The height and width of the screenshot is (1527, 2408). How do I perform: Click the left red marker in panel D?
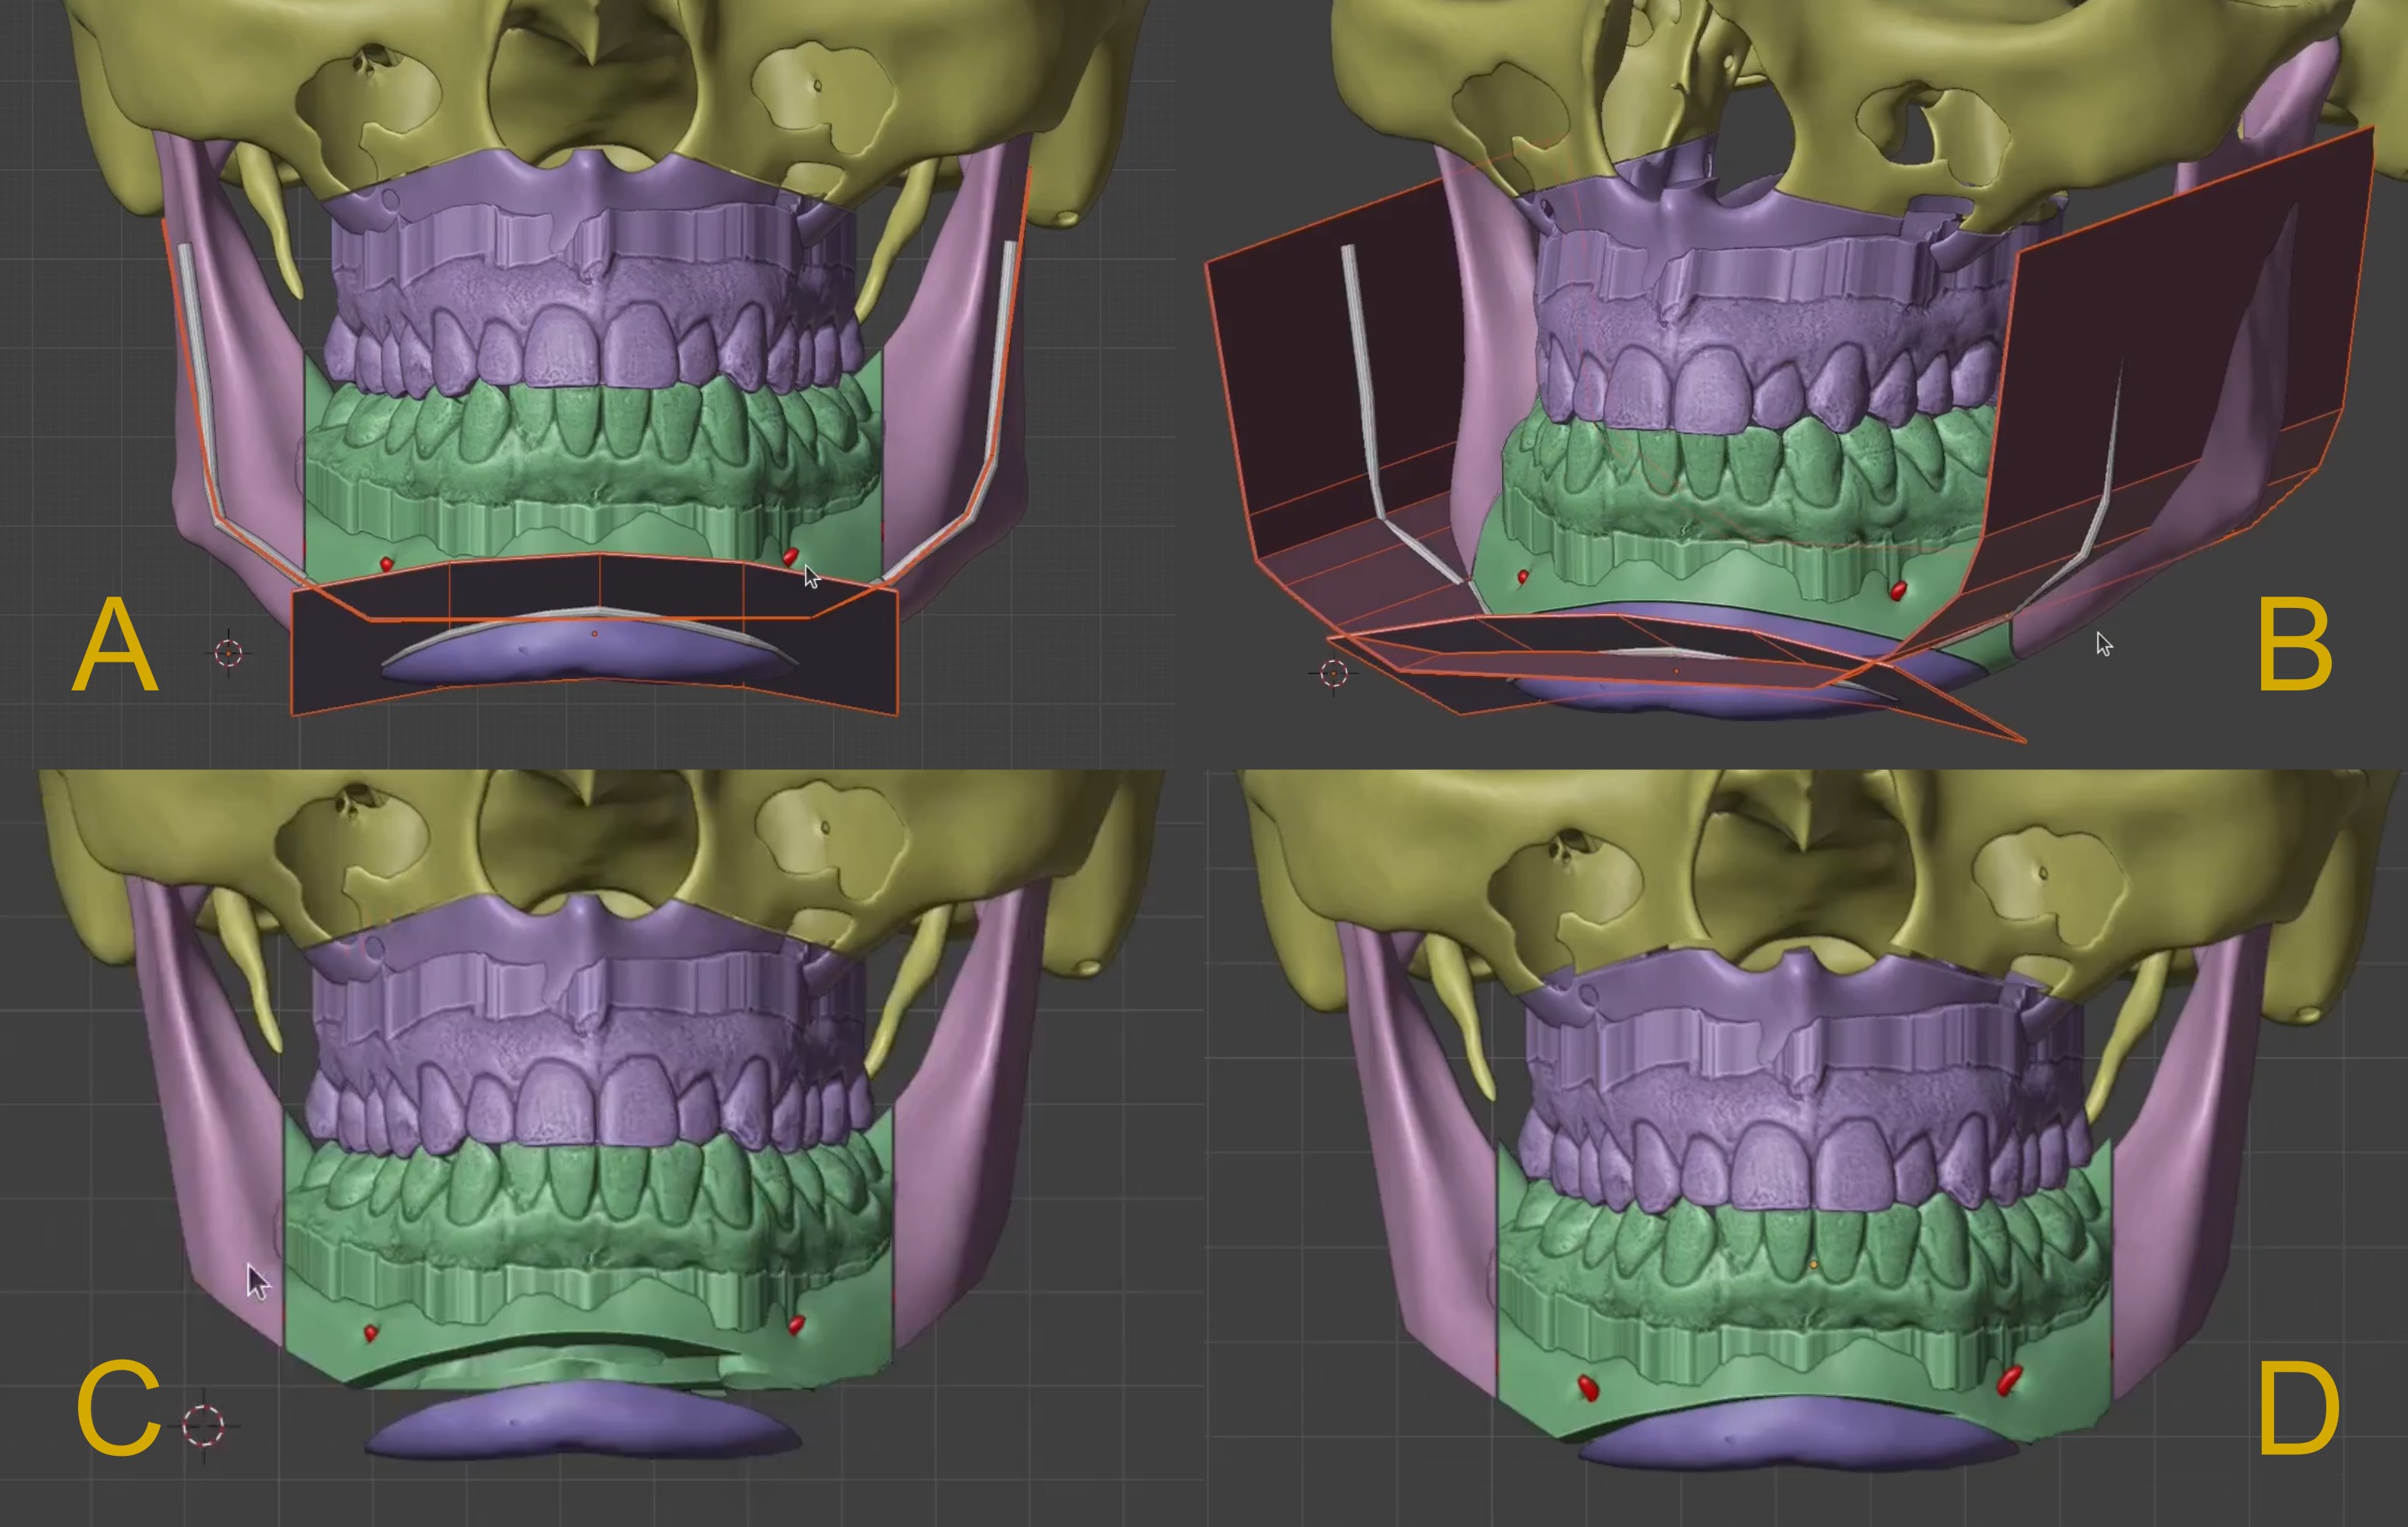point(1588,1387)
